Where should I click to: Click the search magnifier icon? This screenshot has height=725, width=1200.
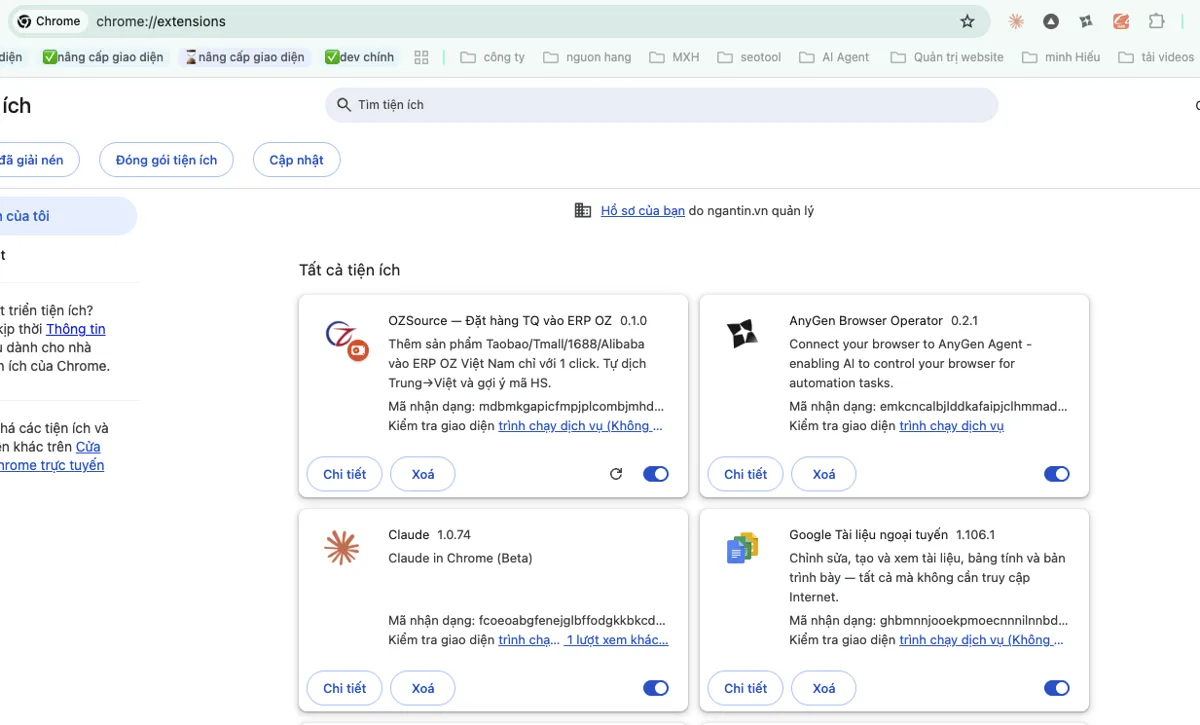344,105
